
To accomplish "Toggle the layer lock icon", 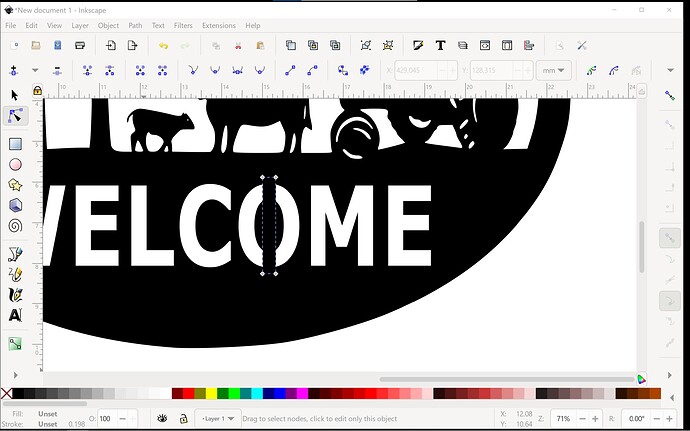I will pyautogui.click(x=184, y=418).
